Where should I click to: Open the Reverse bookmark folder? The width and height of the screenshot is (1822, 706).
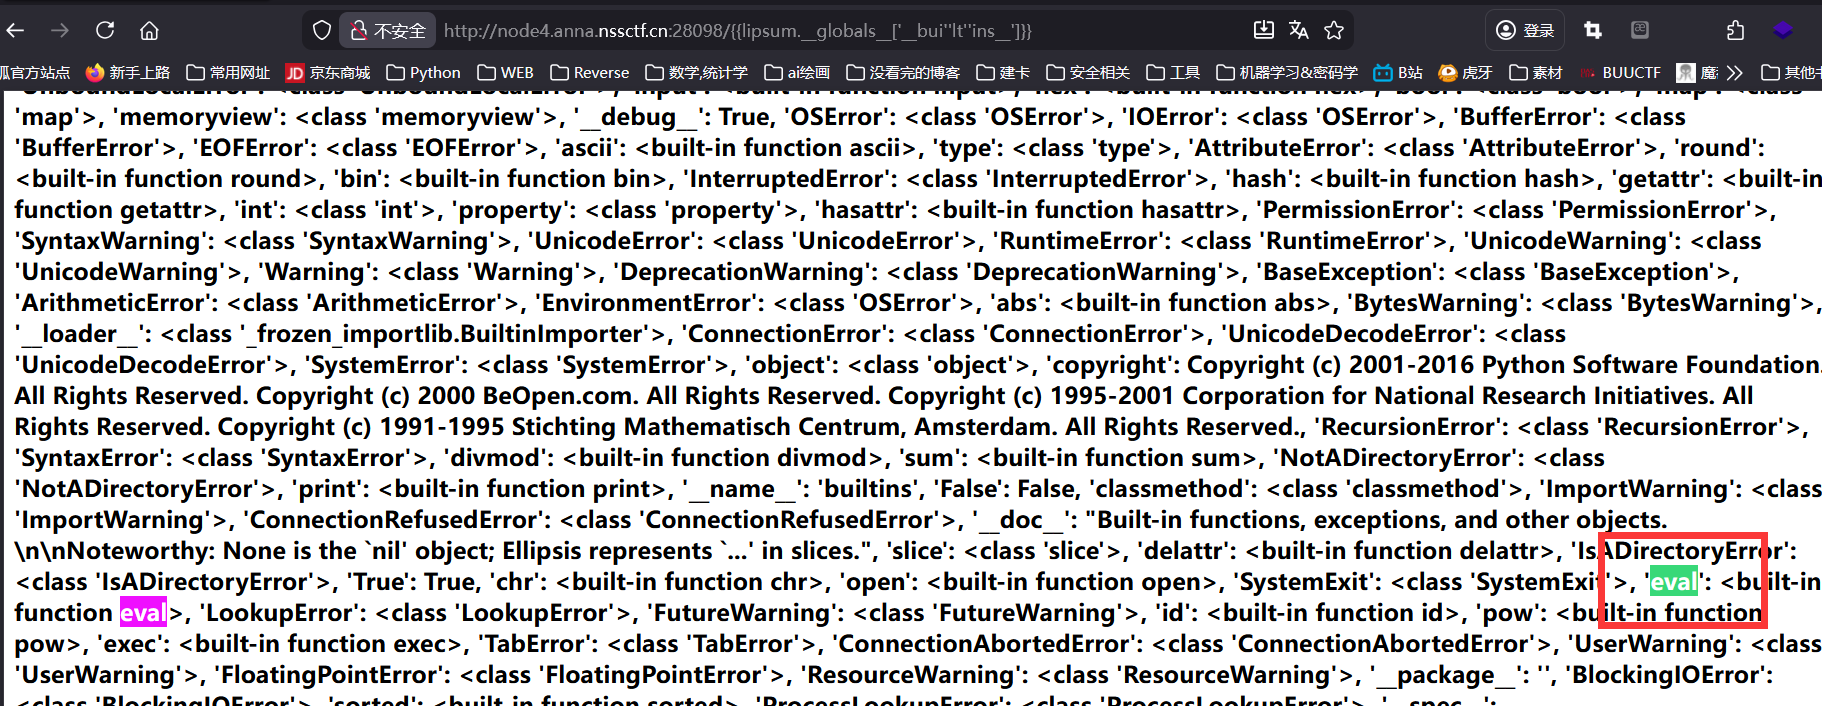[589, 73]
